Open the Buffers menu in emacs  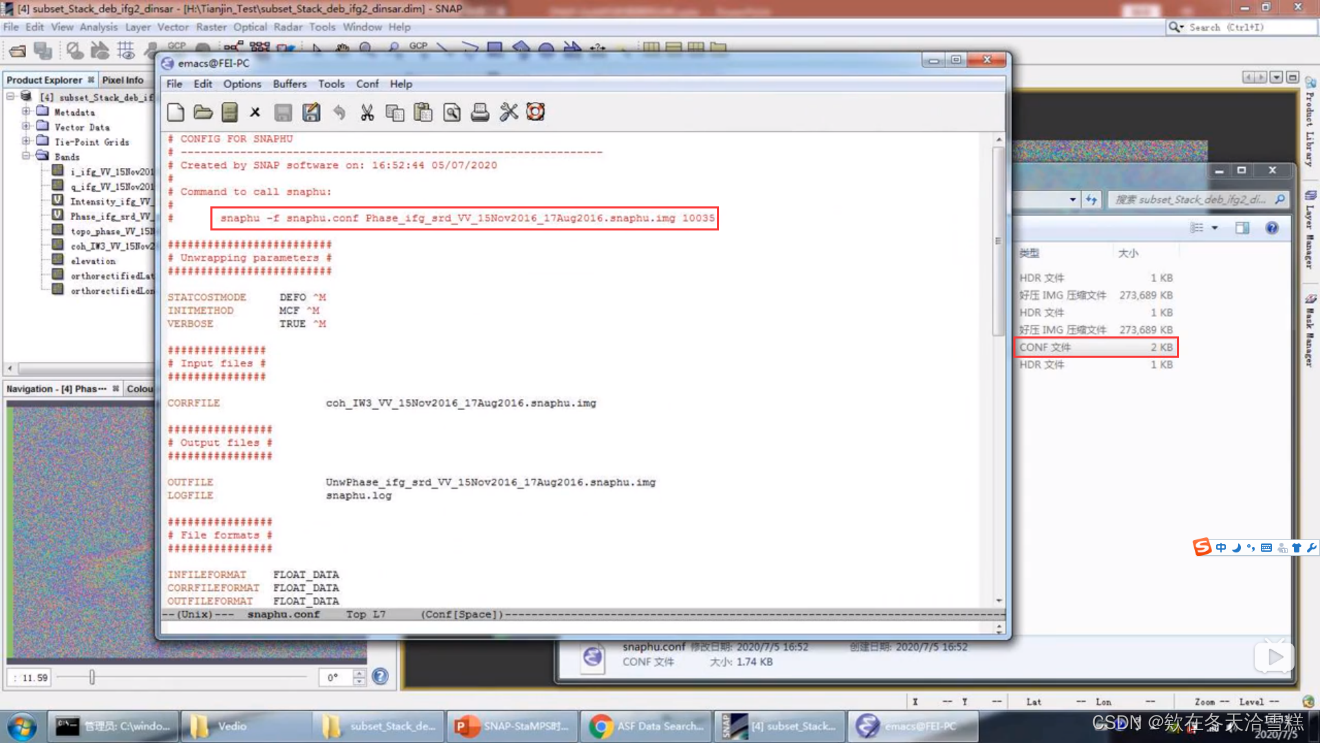(290, 84)
